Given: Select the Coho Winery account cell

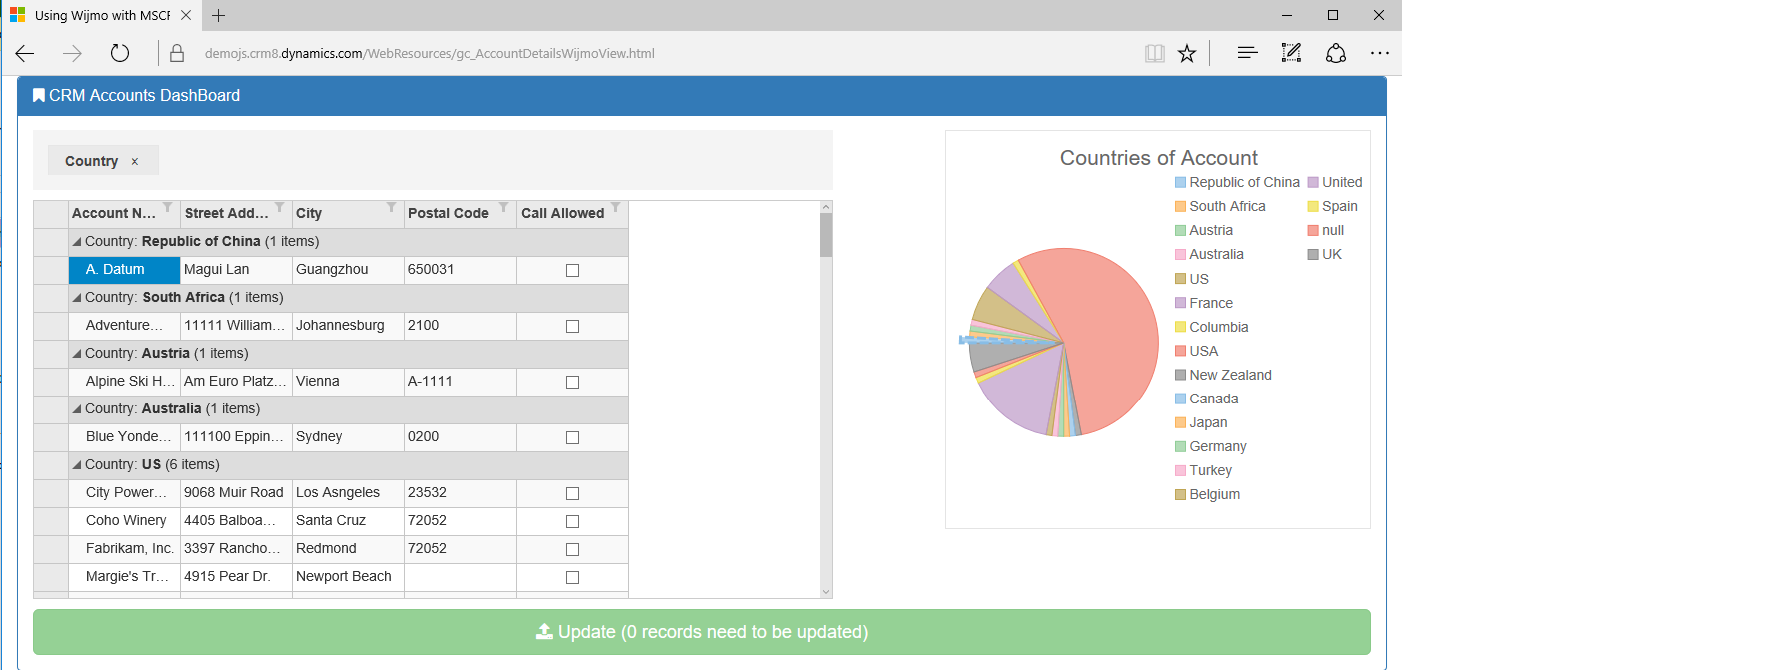Looking at the screenshot, I should pos(125,521).
